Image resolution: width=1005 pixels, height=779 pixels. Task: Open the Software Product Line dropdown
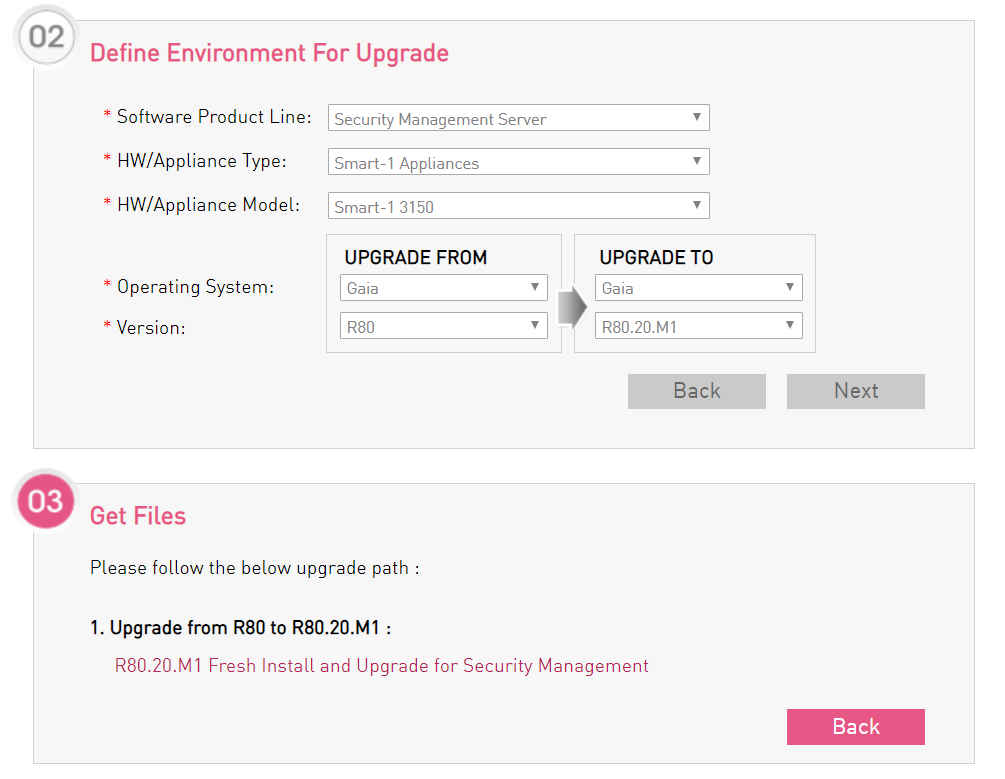click(x=519, y=118)
